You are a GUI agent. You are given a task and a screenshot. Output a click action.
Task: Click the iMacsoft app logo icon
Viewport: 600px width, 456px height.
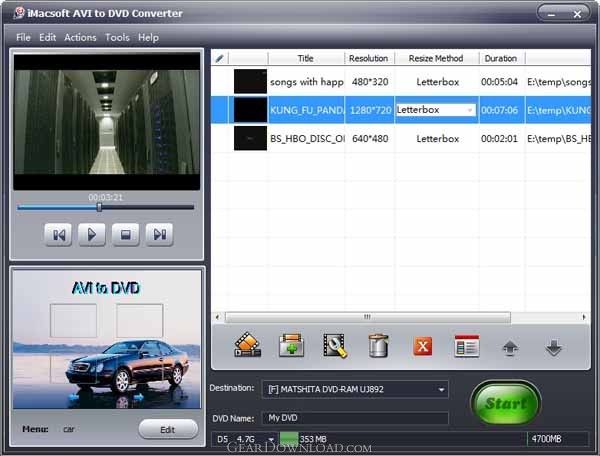19,13
